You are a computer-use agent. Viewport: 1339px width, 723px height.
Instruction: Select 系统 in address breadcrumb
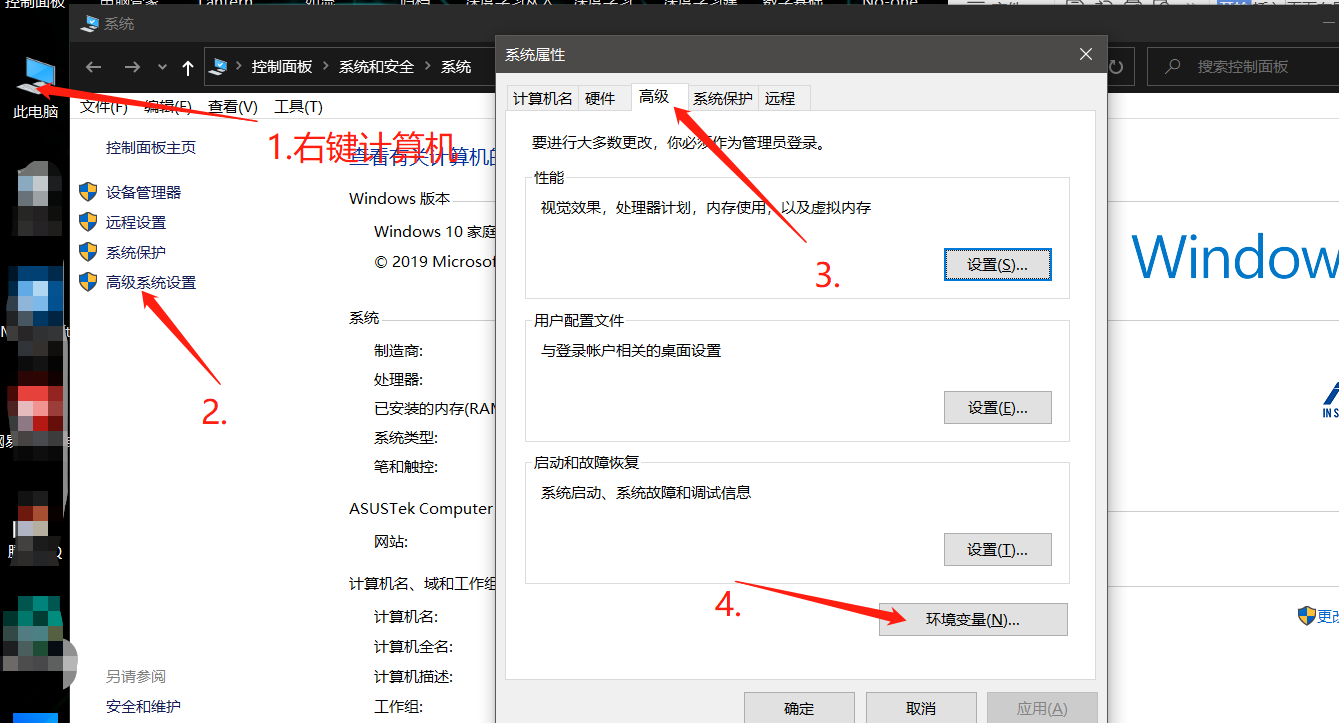(x=456, y=67)
